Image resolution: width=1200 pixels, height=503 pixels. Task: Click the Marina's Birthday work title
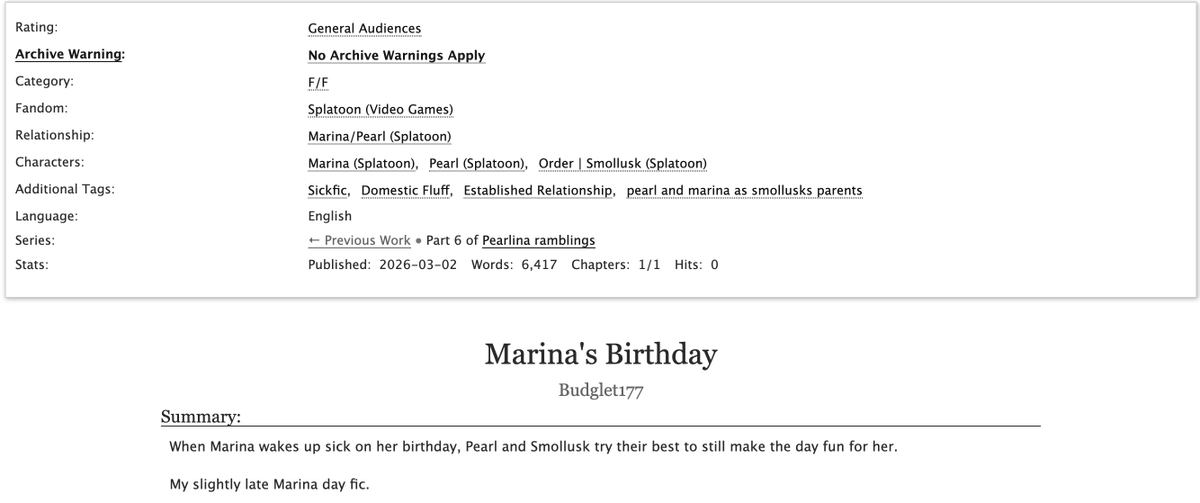(x=600, y=354)
